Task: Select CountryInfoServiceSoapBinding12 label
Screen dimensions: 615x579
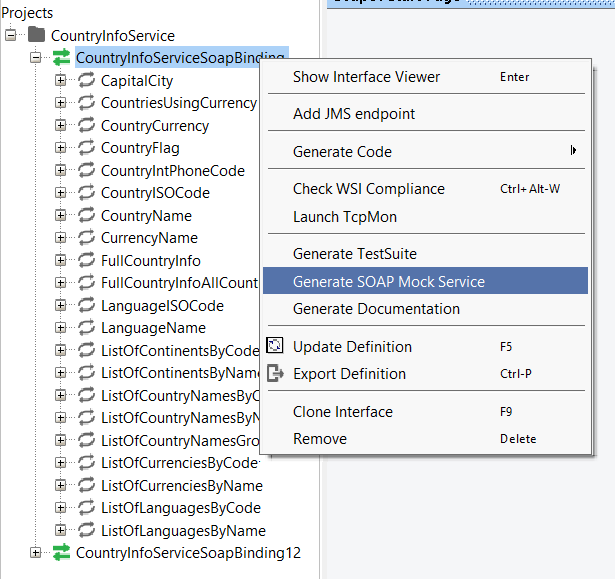Action: (188, 553)
